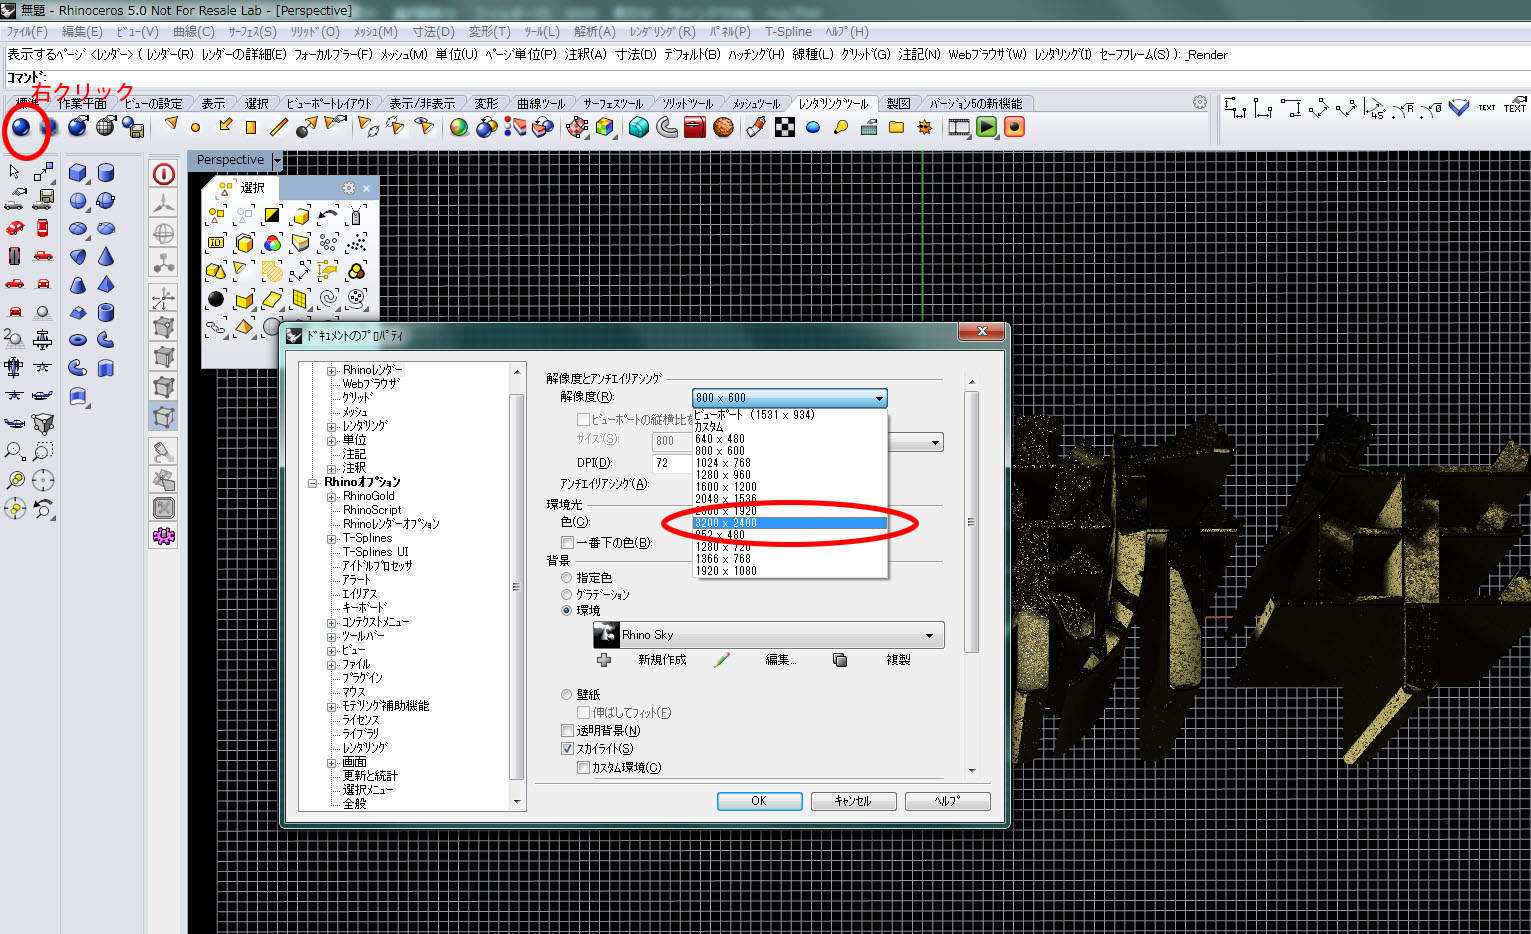Click the green plus icon beside 新規作成
This screenshot has width=1531, height=934.
(x=604, y=660)
